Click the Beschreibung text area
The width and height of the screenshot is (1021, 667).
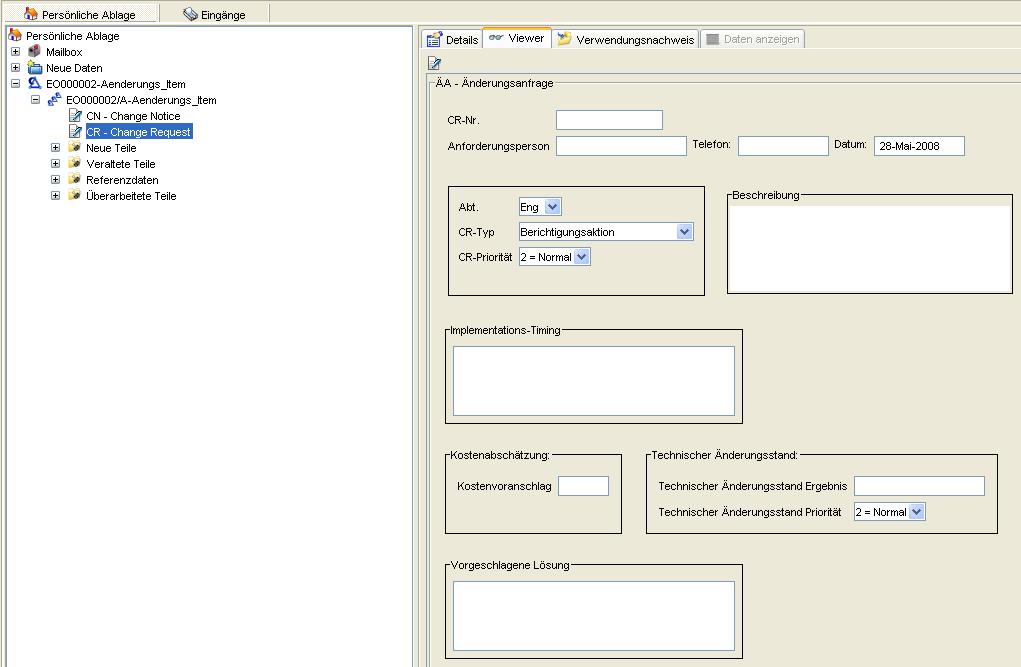[x=870, y=248]
